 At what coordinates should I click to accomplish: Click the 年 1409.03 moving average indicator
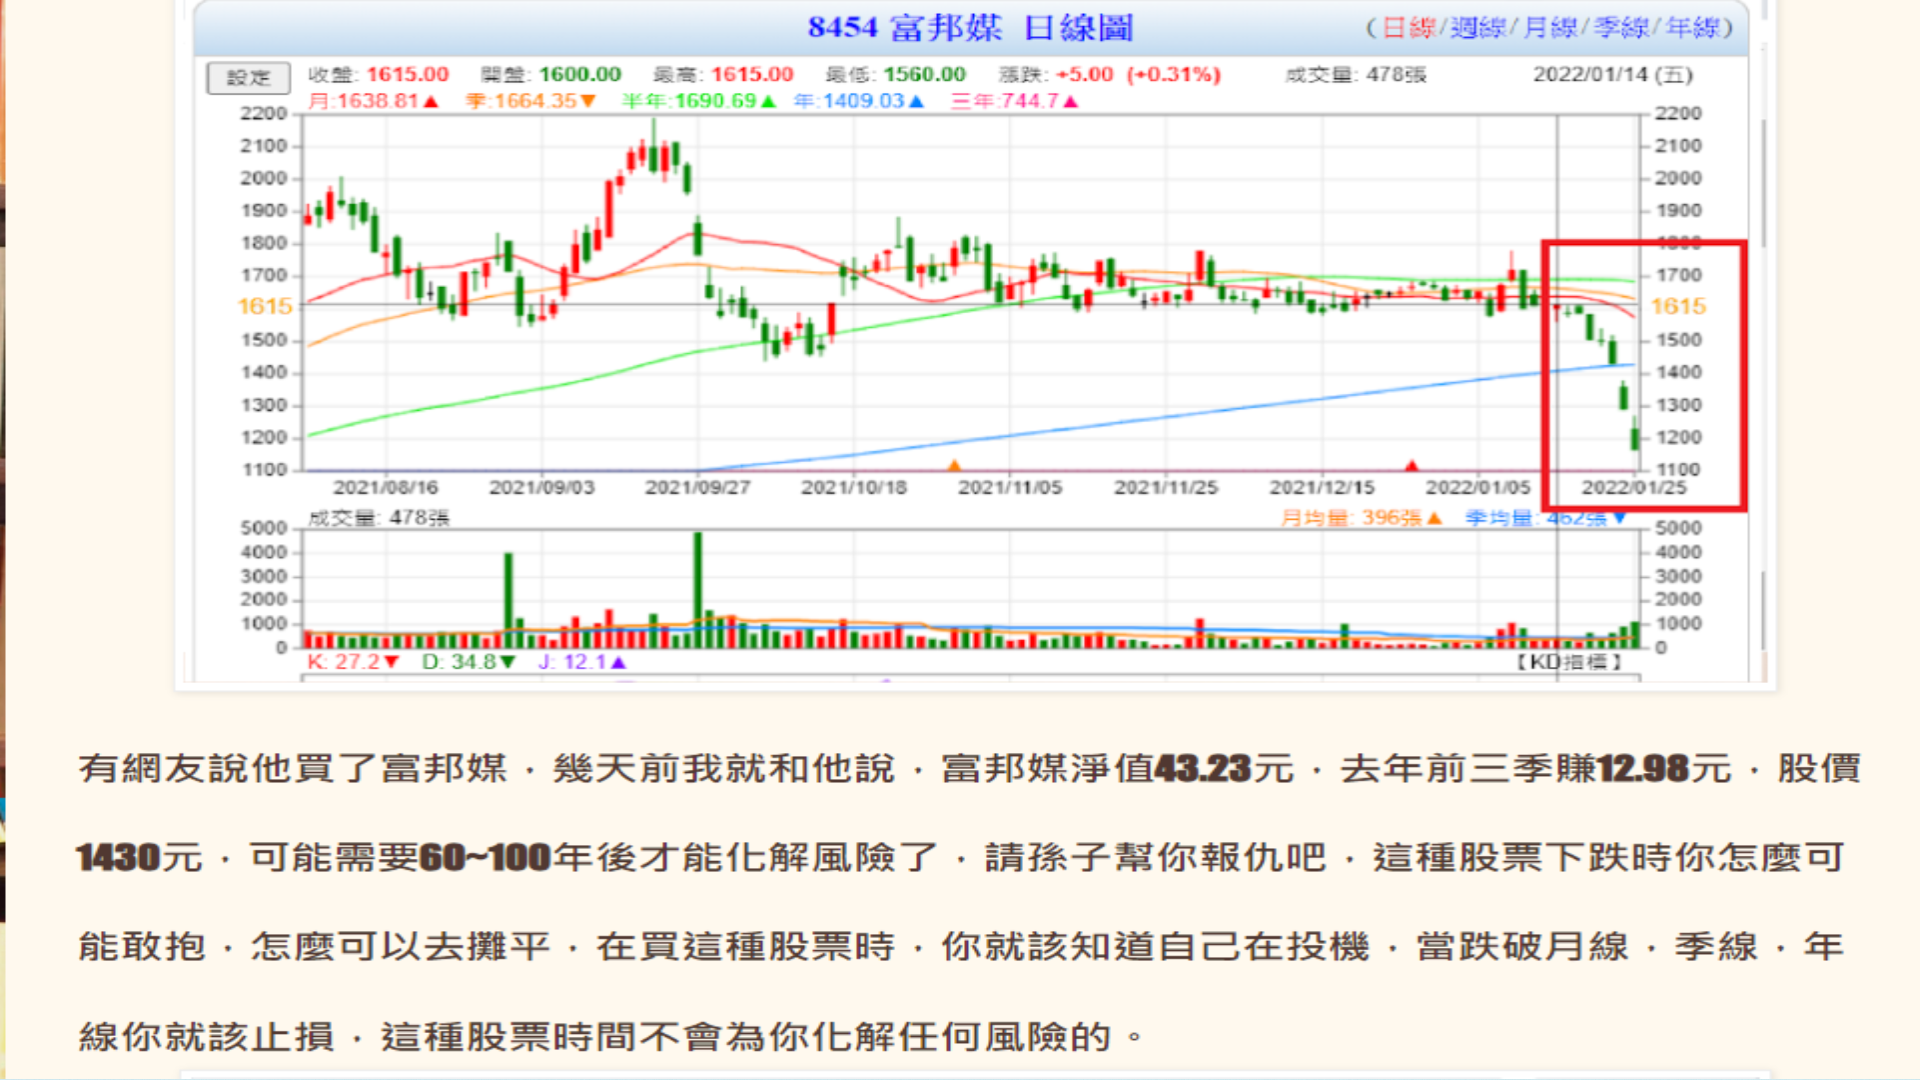click(x=858, y=101)
